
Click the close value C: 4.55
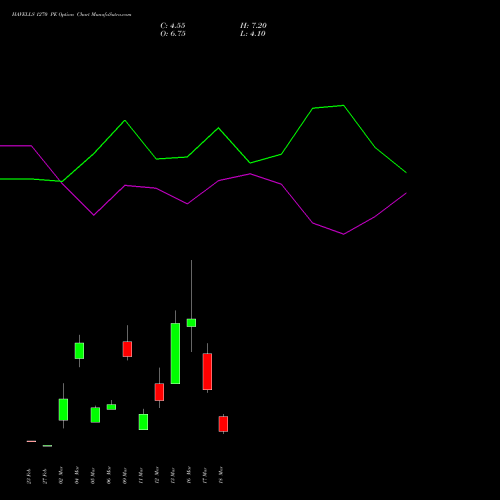173,26
